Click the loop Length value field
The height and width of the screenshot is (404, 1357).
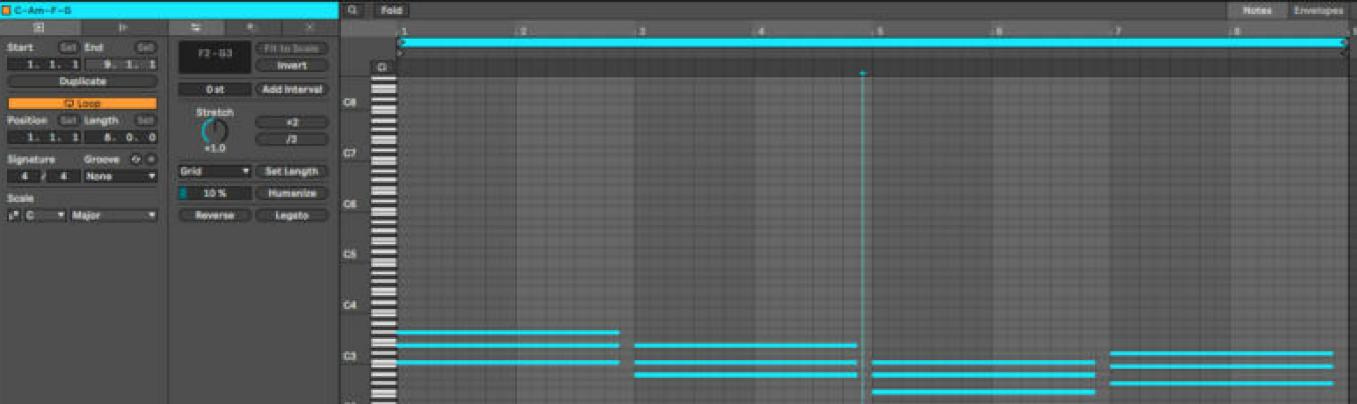pos(121,137)
